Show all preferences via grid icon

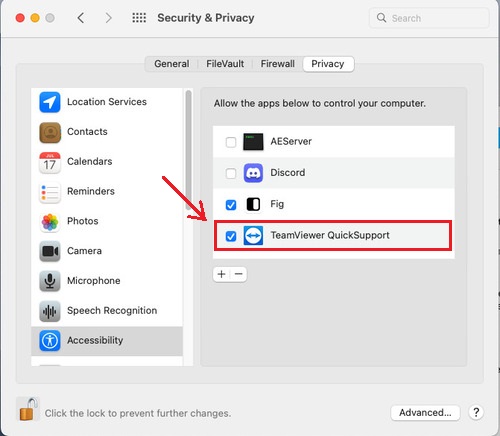[x=139, y=18]
